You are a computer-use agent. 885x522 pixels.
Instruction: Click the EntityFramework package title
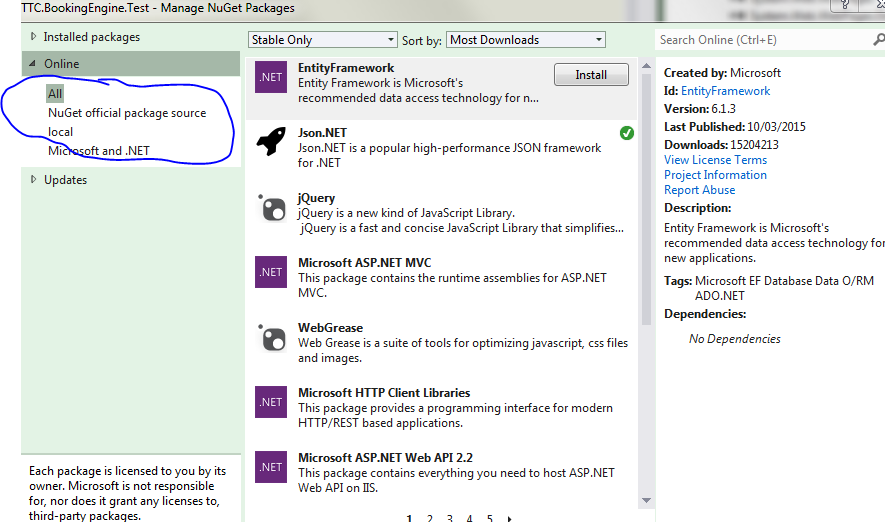coord(346,68)
